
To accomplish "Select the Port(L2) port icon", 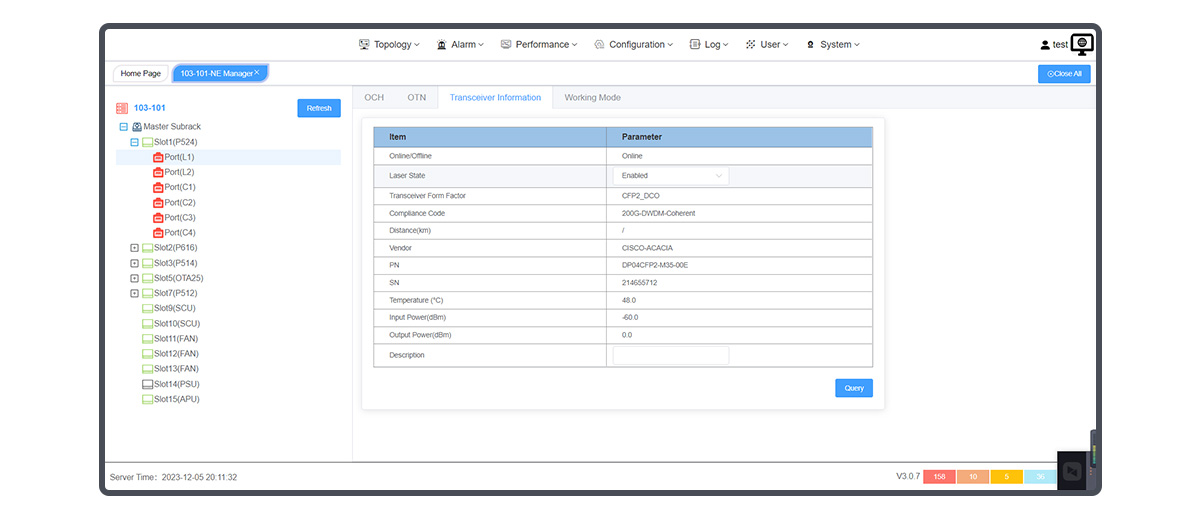I will point(158,172).
